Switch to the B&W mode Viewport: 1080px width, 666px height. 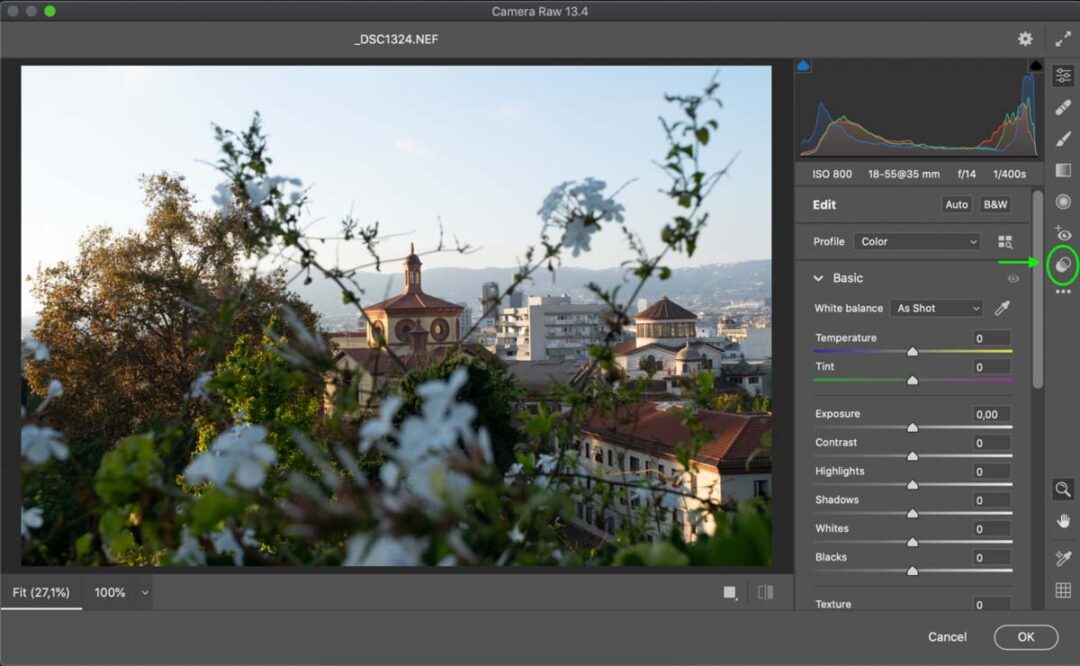tap(994, 204)
